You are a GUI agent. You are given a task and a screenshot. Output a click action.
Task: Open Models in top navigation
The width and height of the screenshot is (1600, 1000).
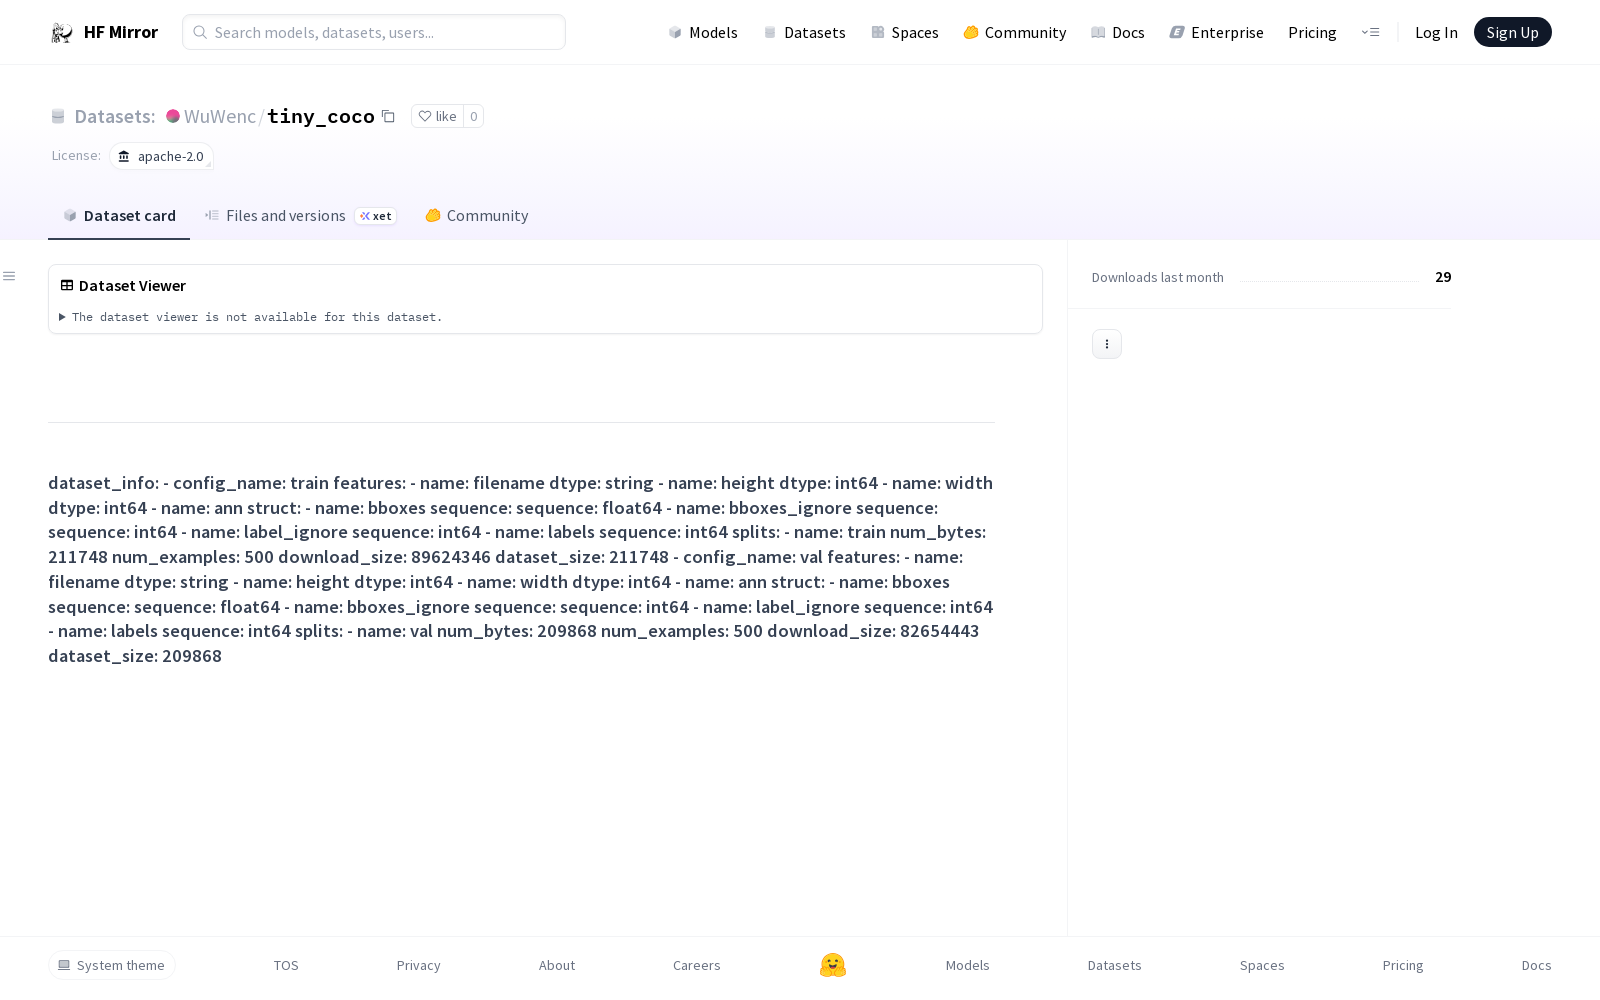[x=703, y=33]
